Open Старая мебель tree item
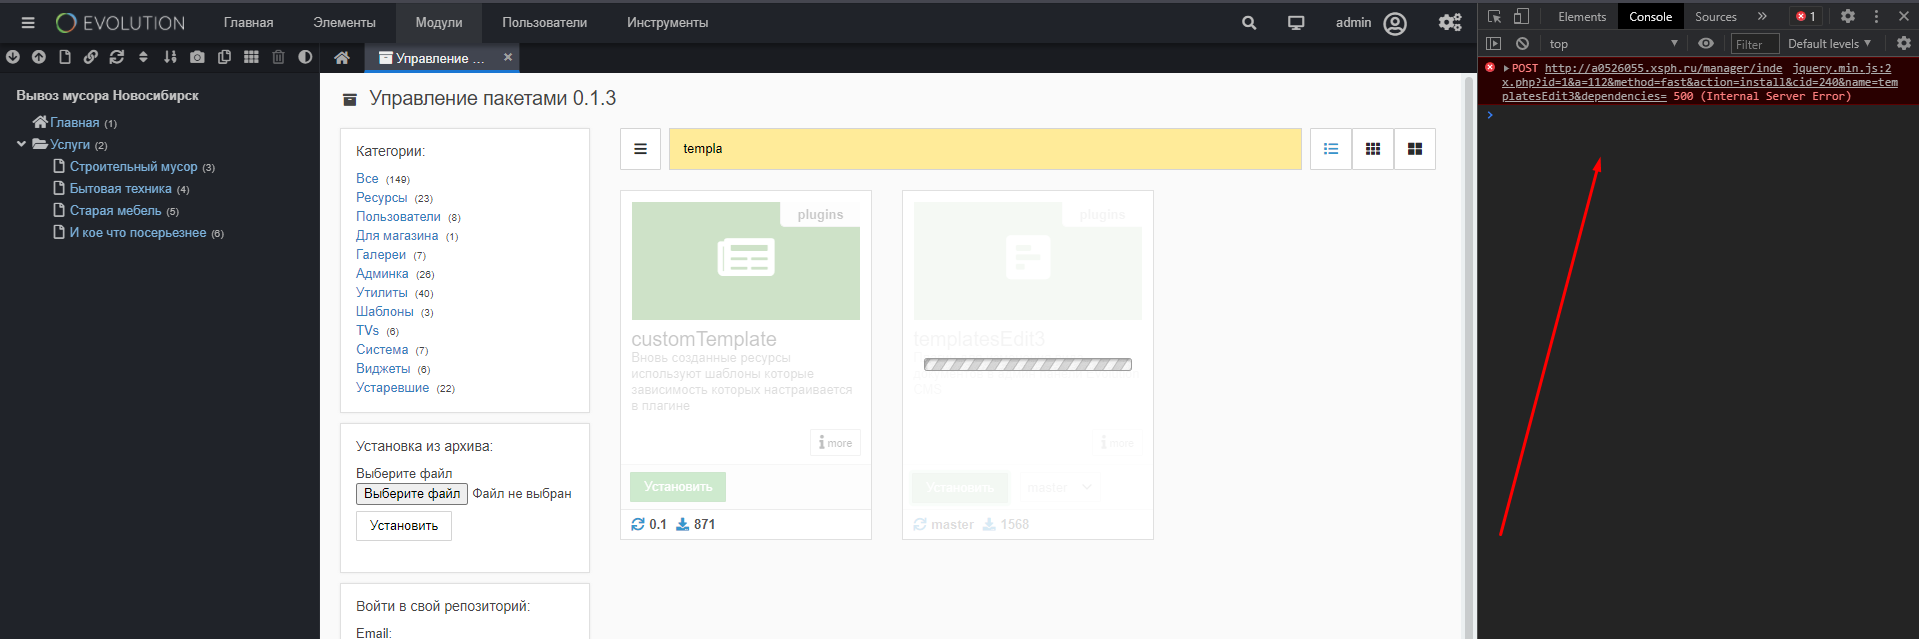This screenshot has width=1919, height=639. click(115, 210)
